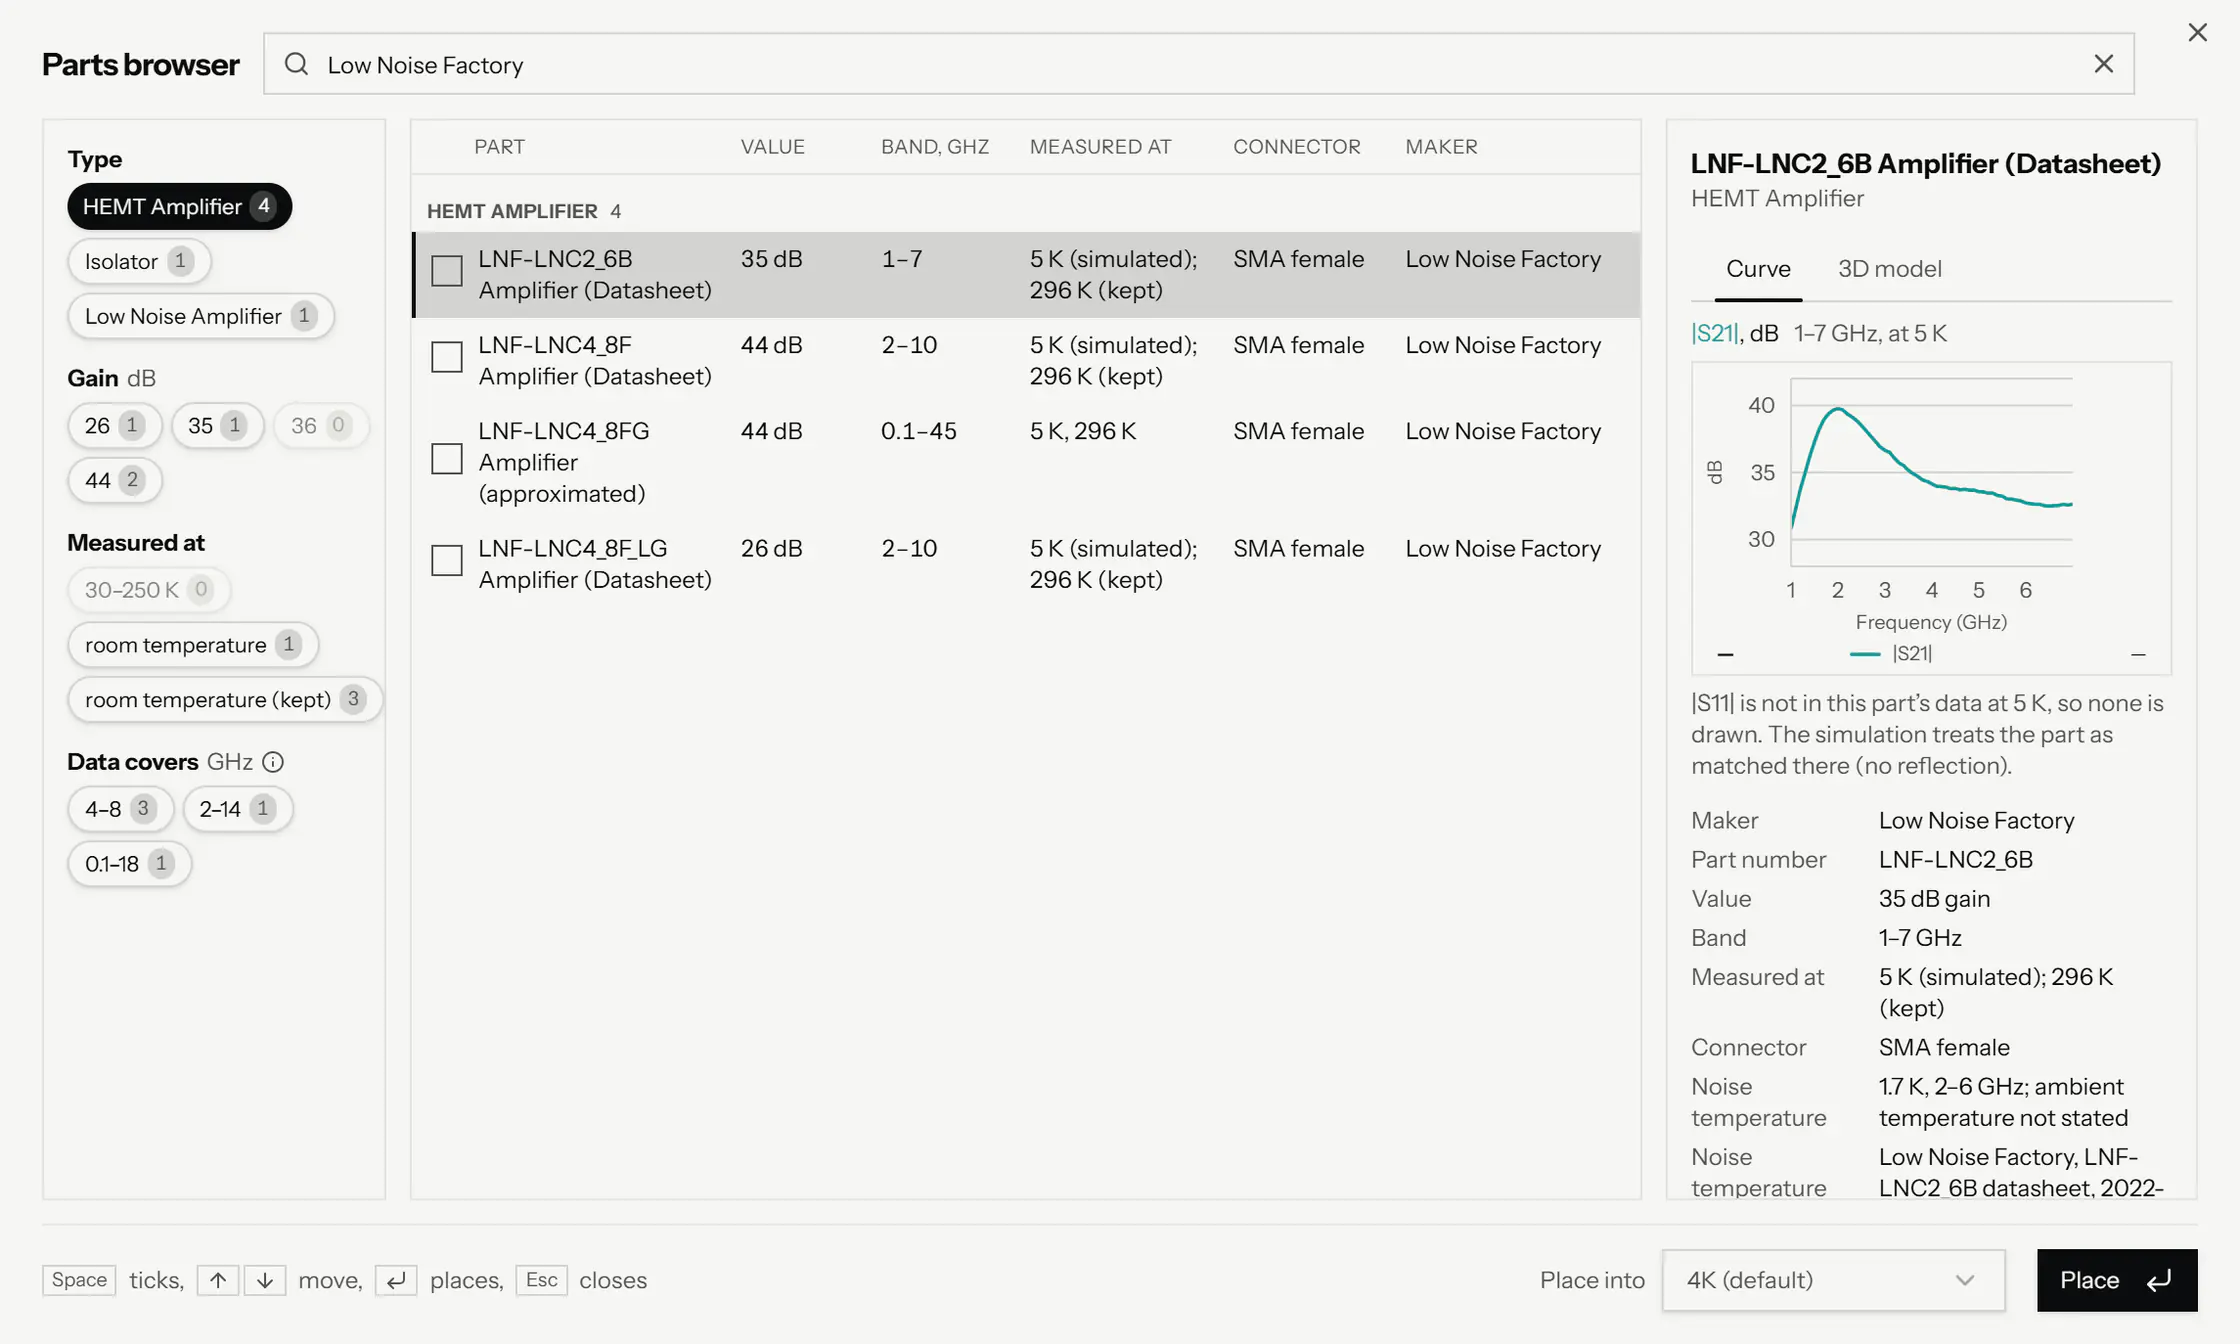Open the Place into 4K dropdown
Screen dimensions: 2240x1344
1833,1280
